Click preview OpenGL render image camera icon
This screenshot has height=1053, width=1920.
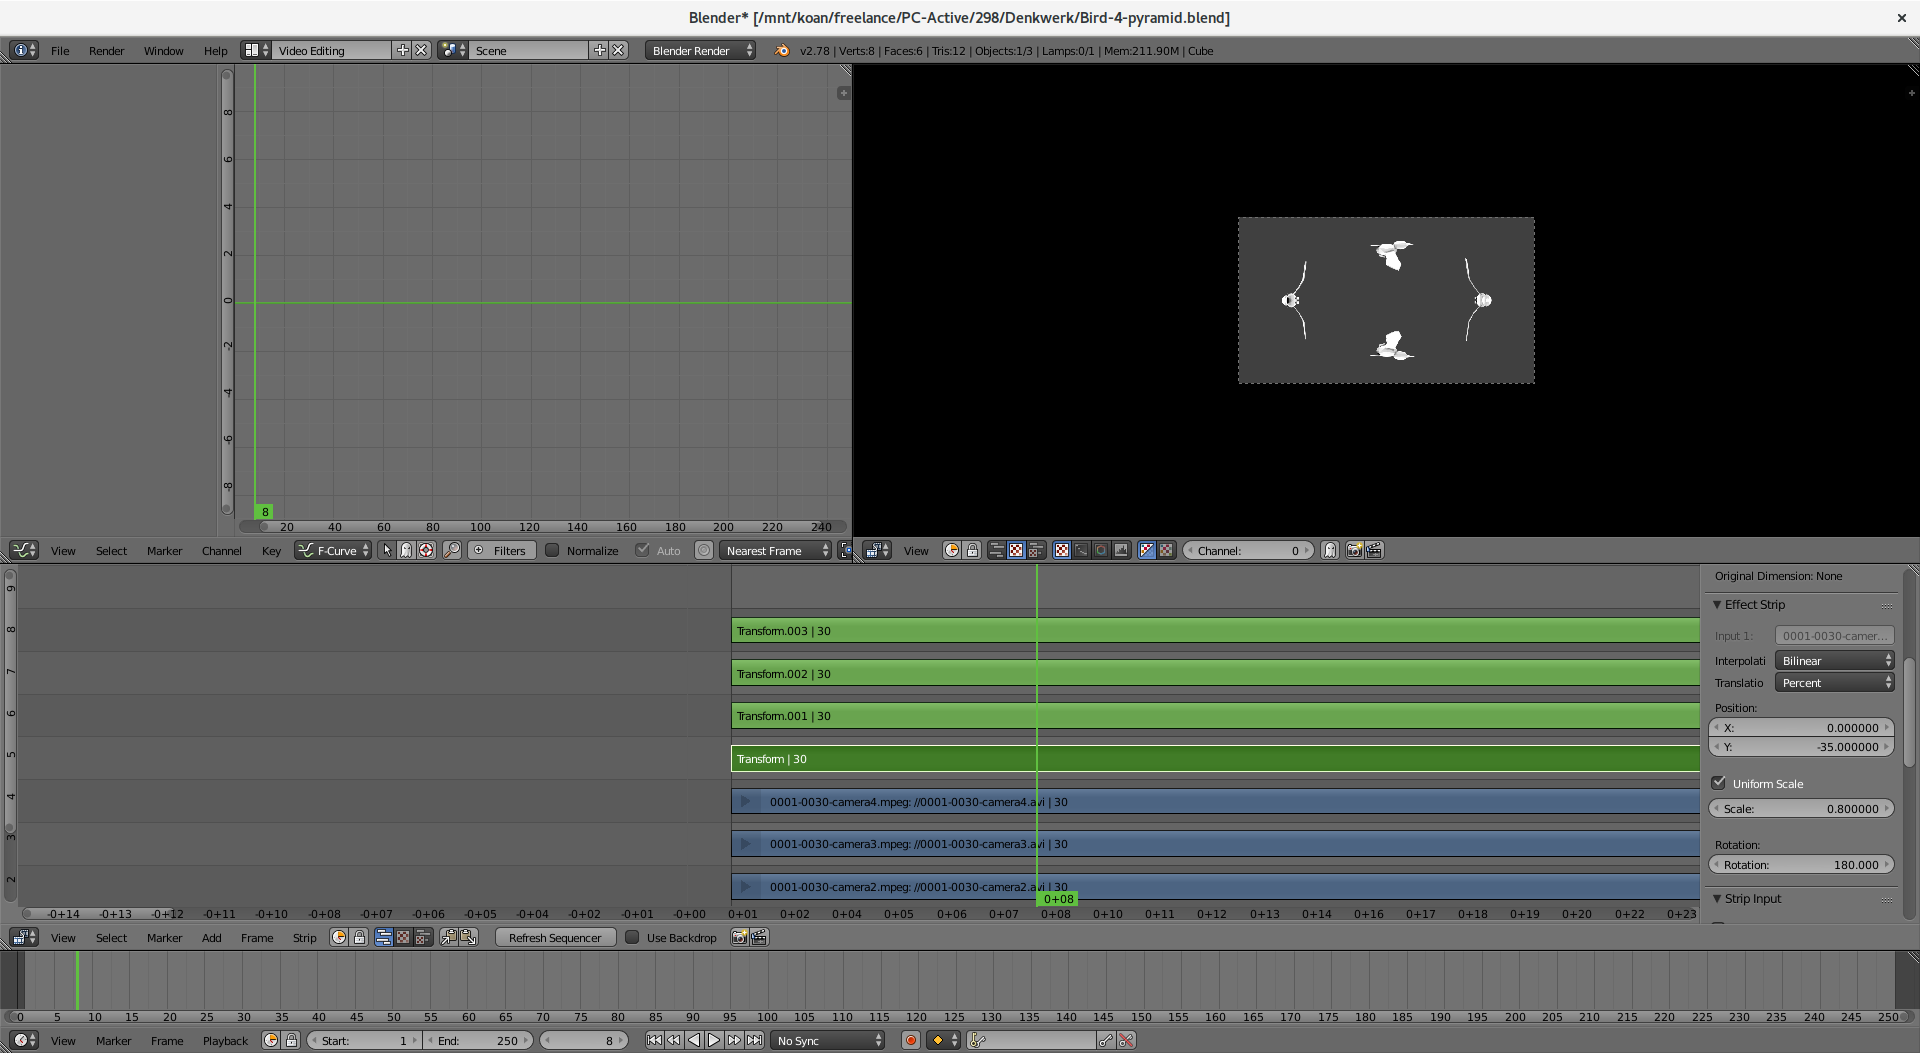click(x=1355, y=550)
